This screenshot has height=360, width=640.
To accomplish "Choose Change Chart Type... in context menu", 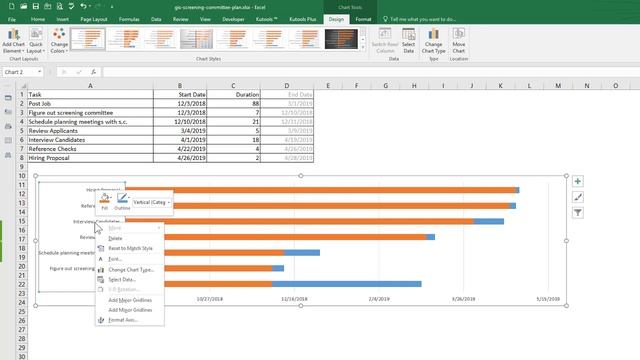I will point(129,270).
